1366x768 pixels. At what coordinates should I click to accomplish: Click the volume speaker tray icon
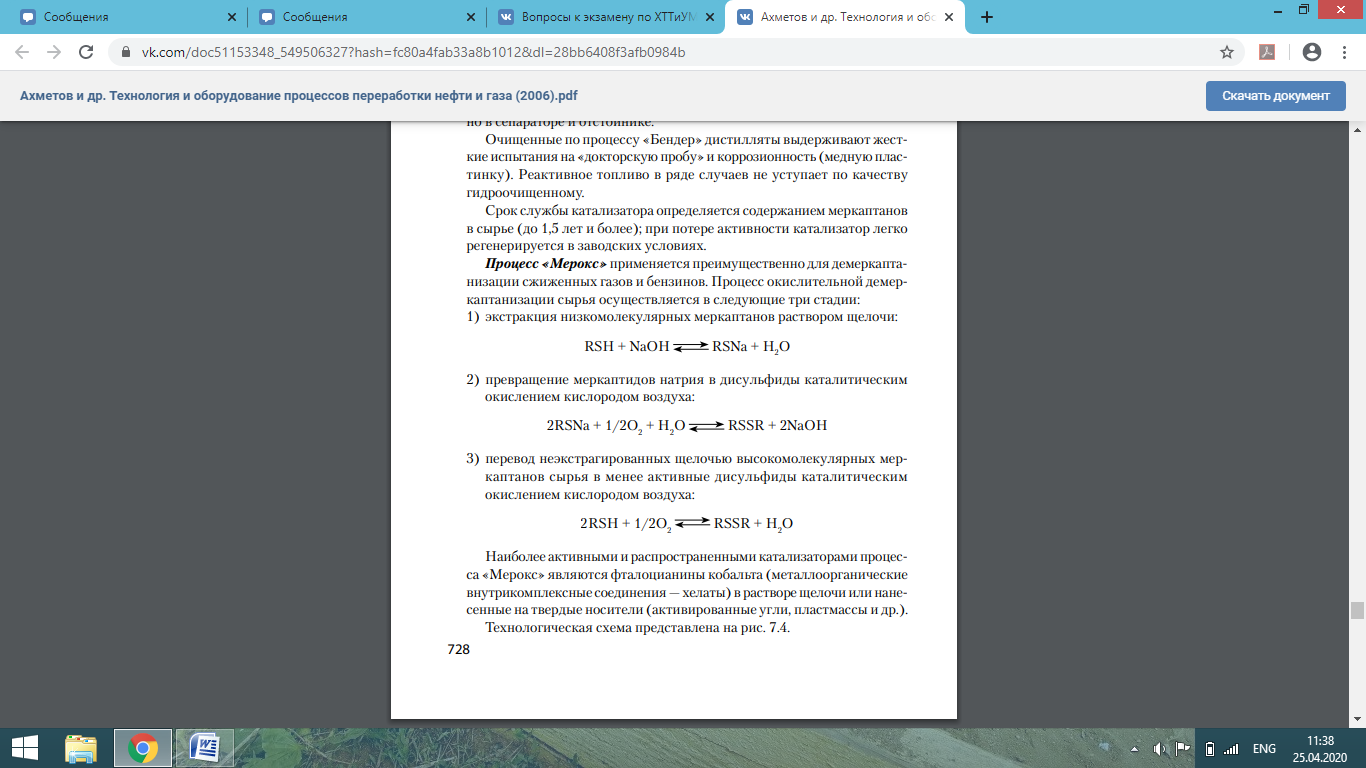[x=1160, y=748]
